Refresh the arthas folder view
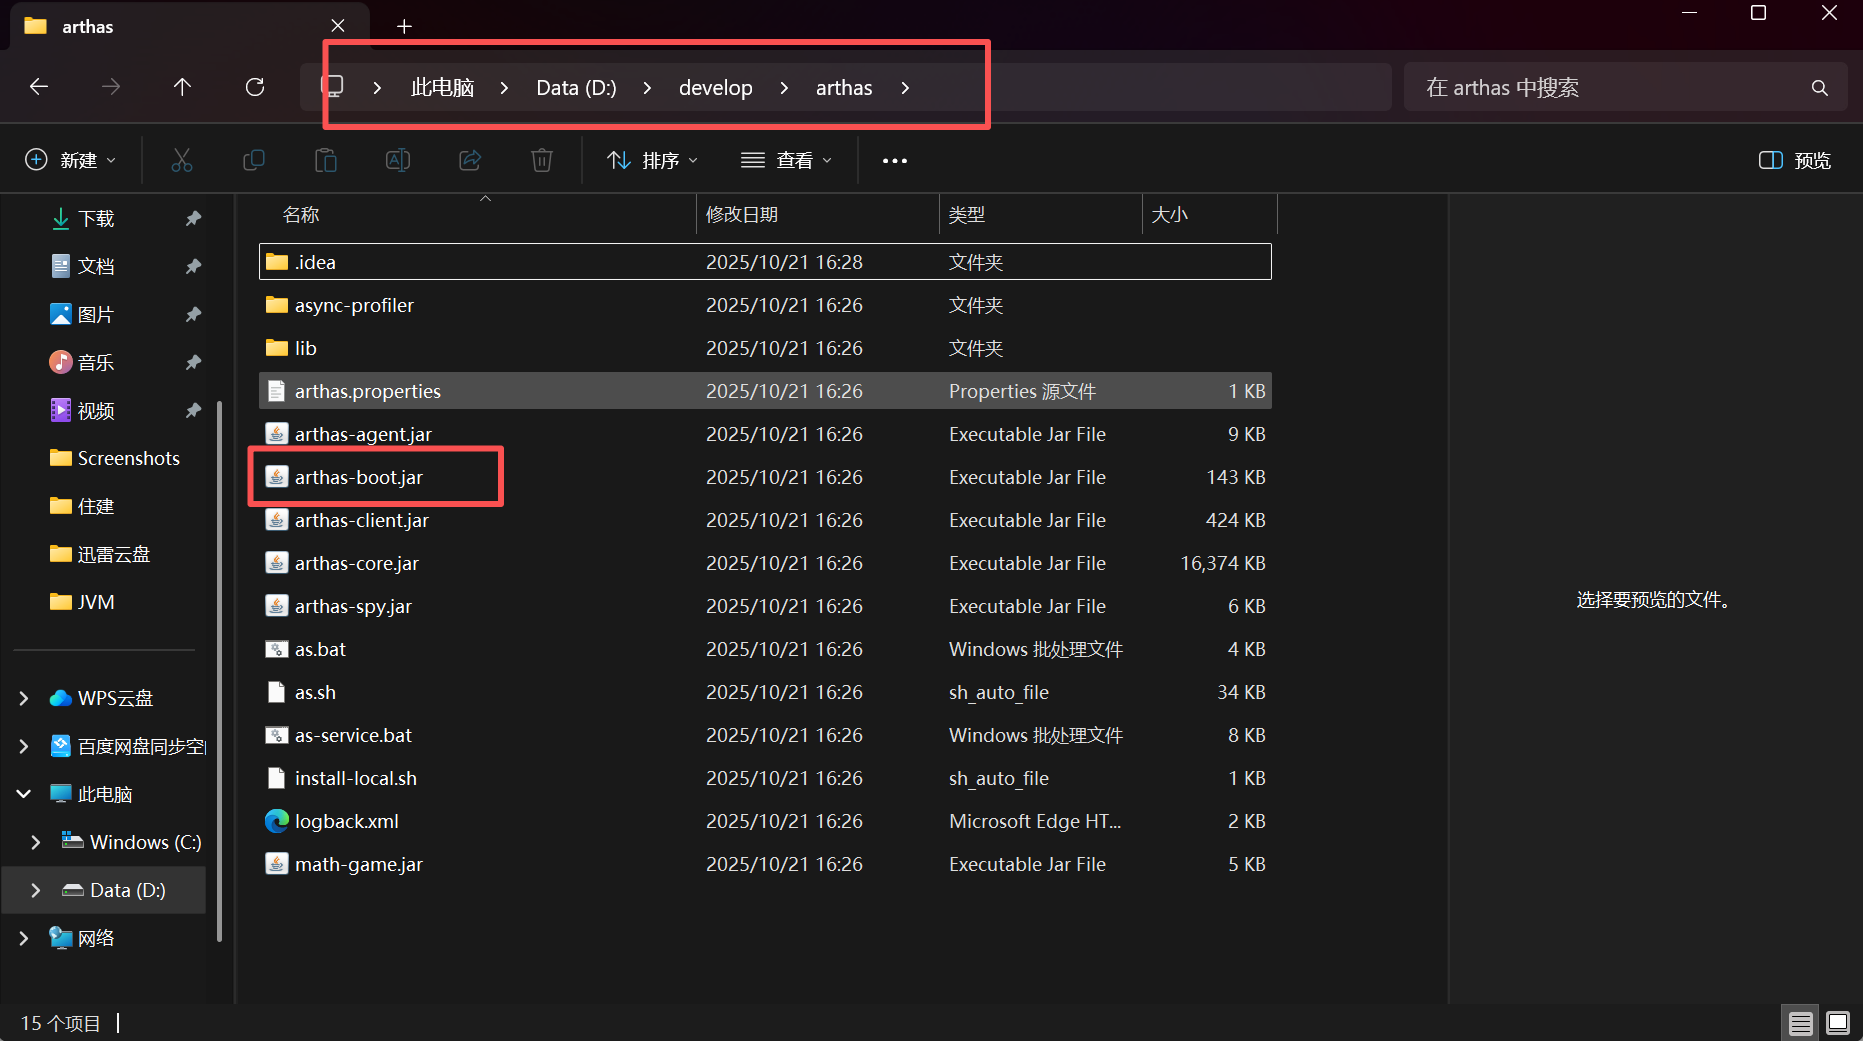The width and height of the screenshot is (1863, 1041). click(255, 87)
